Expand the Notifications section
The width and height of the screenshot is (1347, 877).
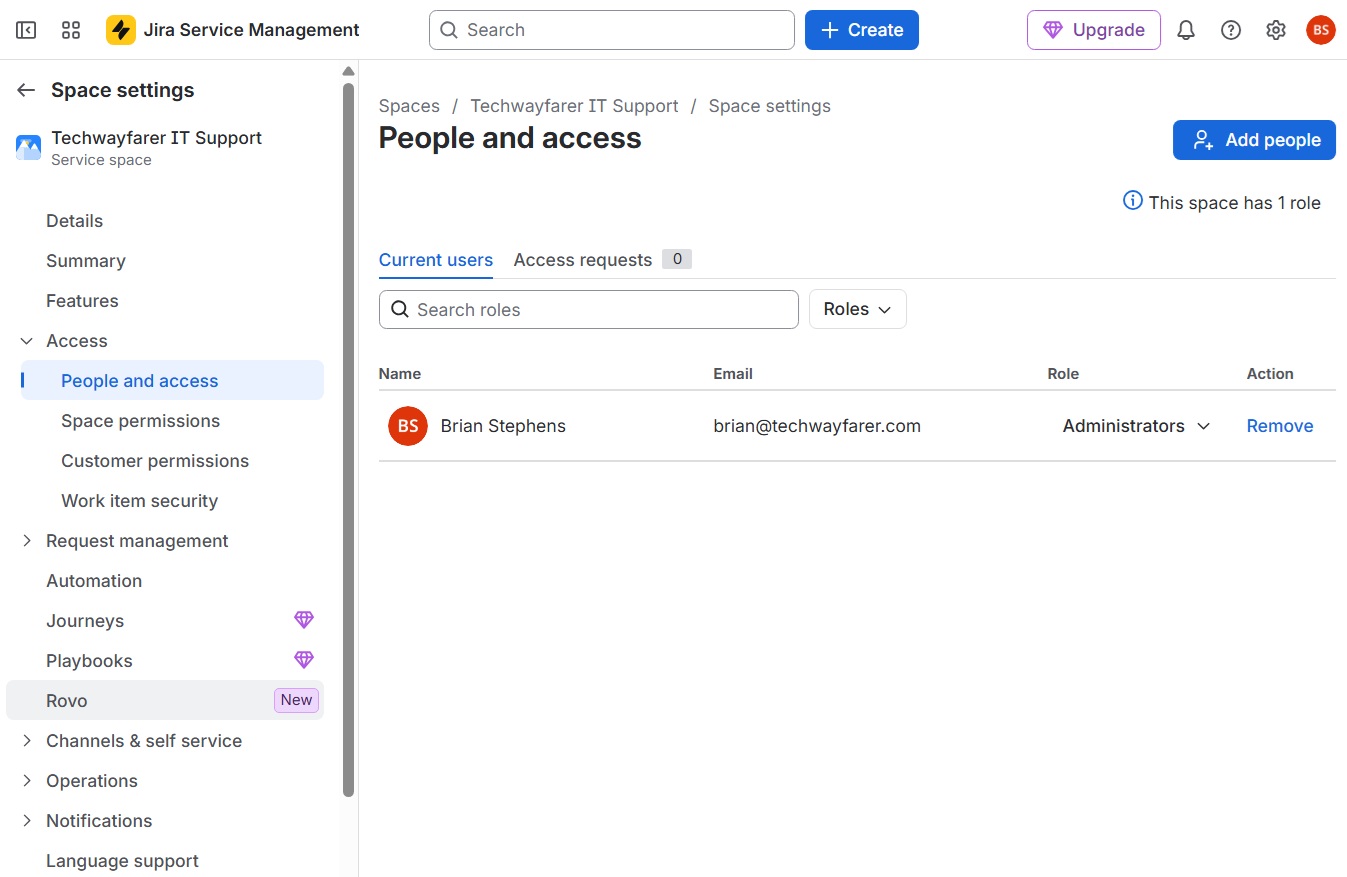click(27, 821)
